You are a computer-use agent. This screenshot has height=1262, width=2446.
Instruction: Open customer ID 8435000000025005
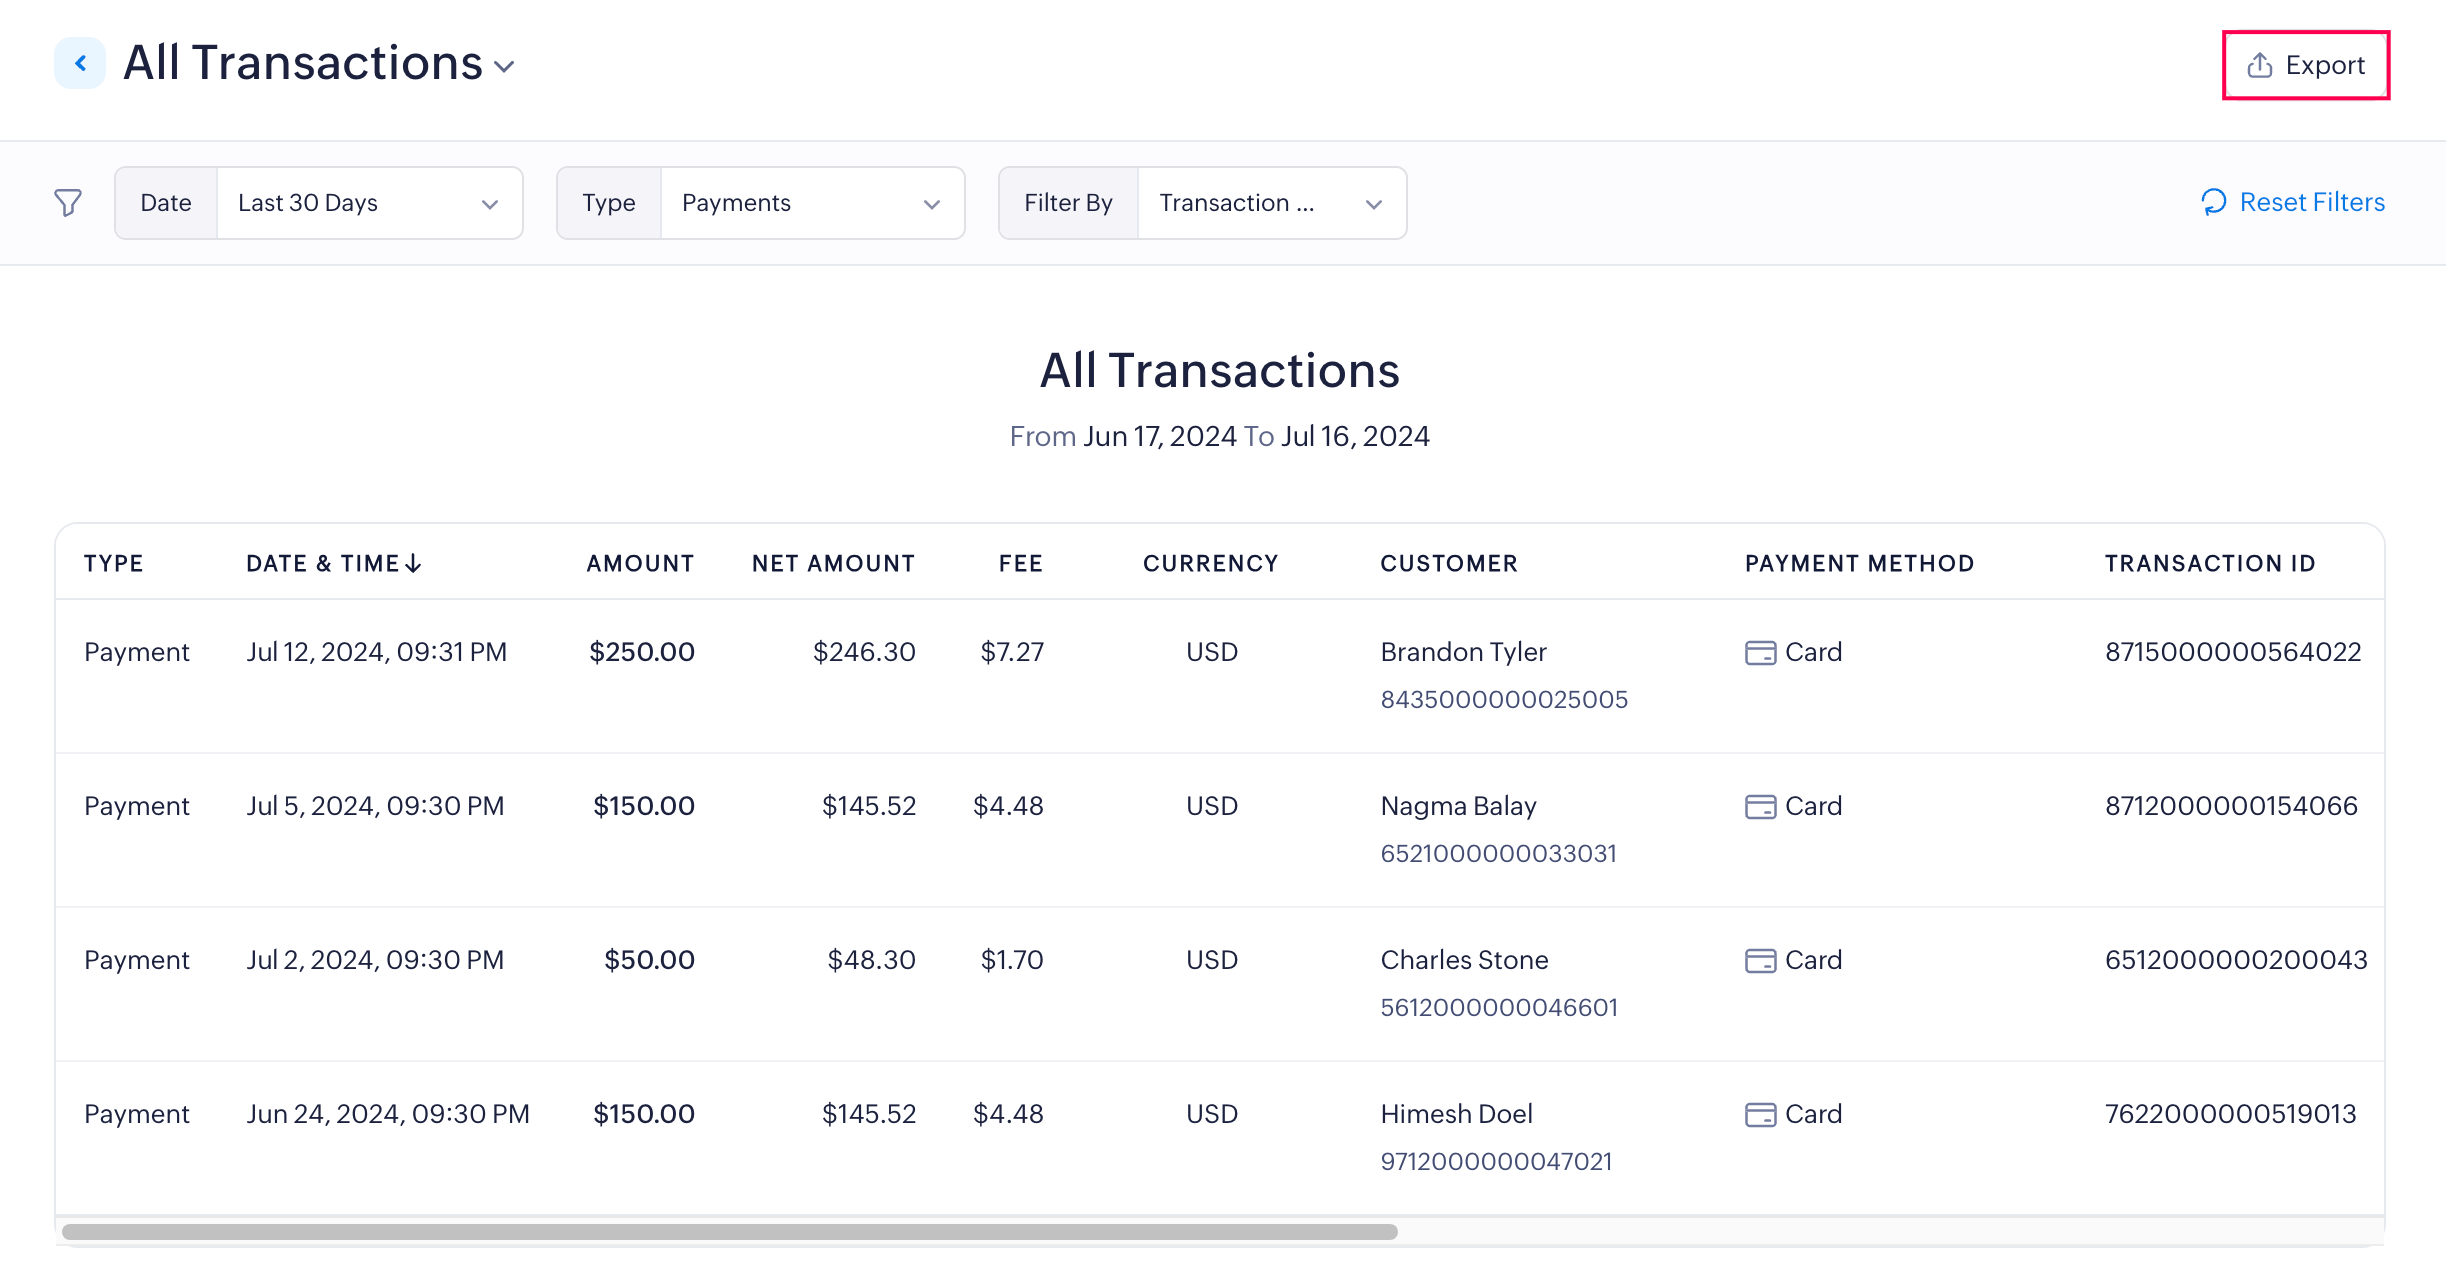point(1504,700)
